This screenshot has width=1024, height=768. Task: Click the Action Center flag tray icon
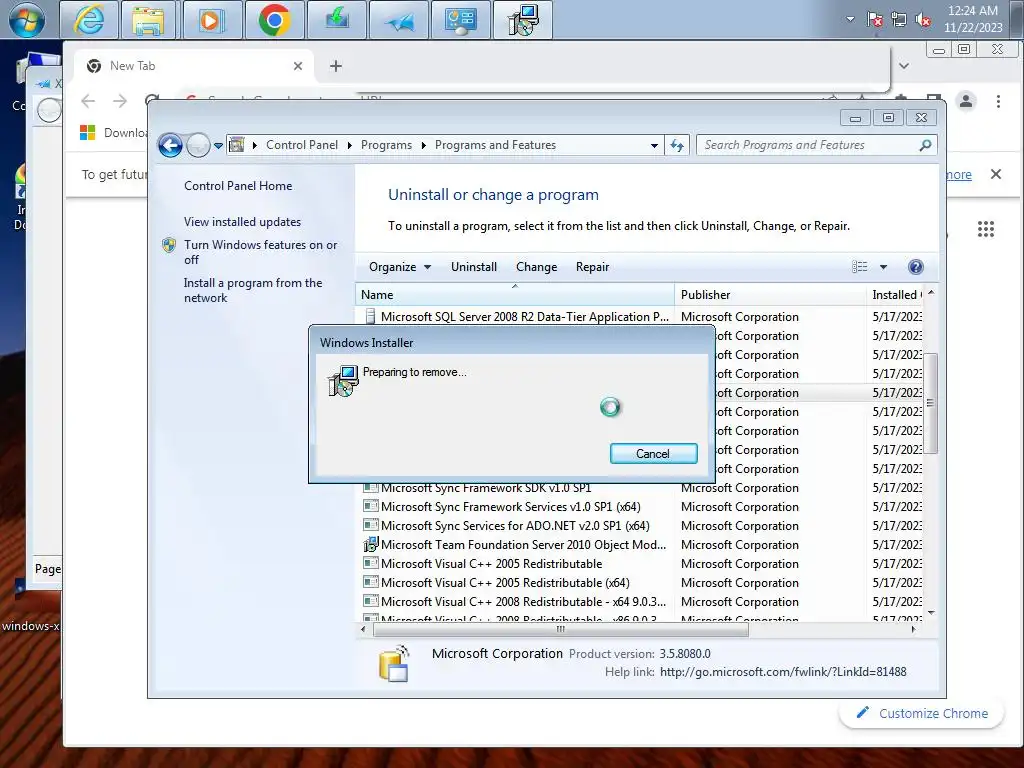click(874, 20)
